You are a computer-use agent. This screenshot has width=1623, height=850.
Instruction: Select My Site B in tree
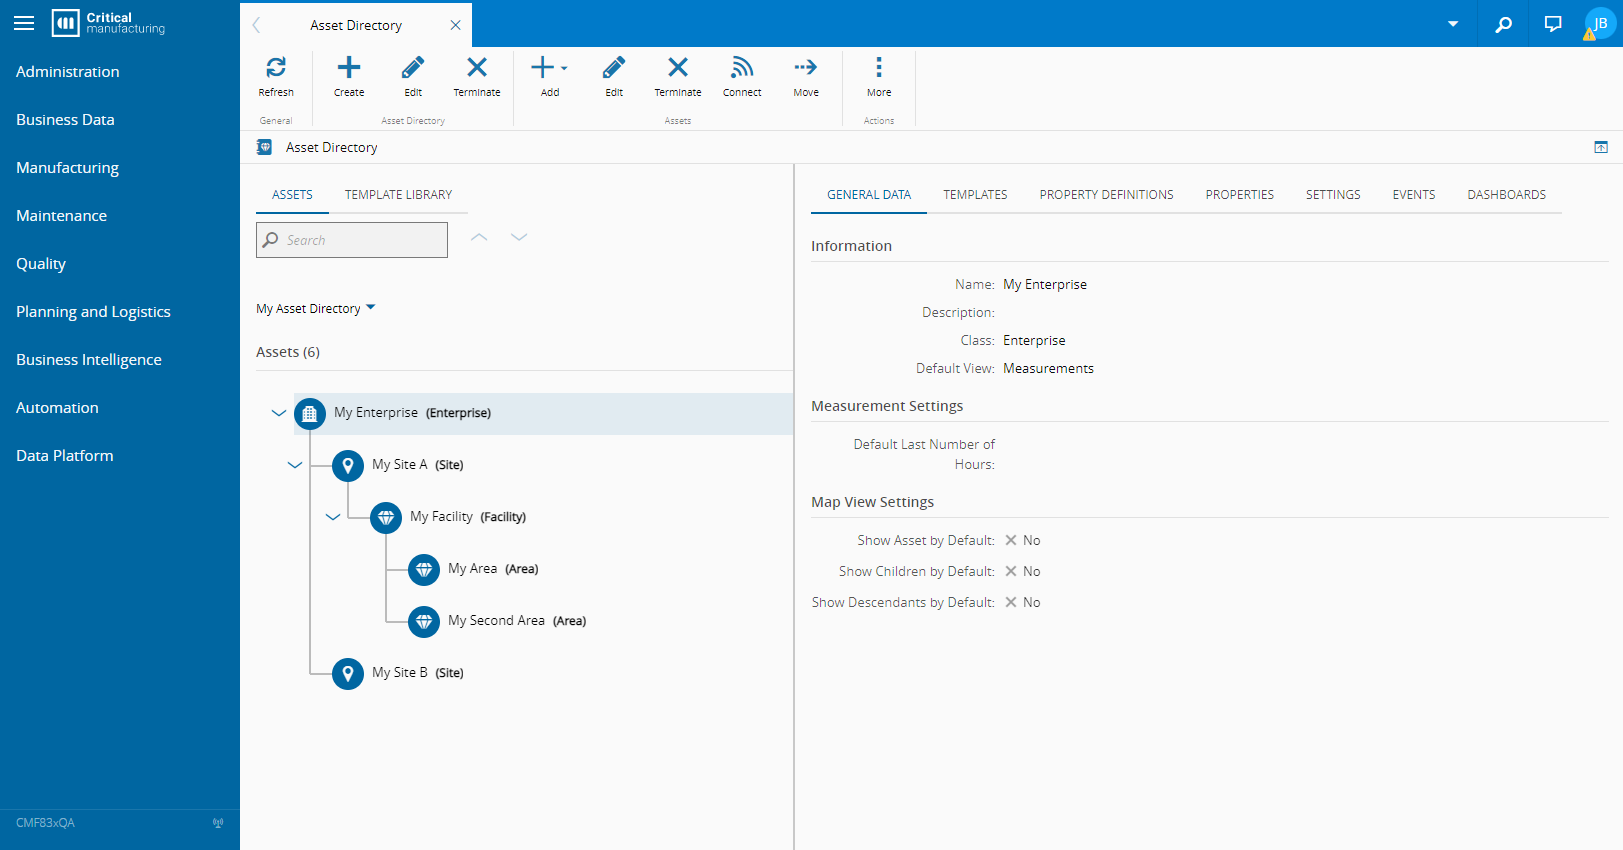[x=400, y=673]
